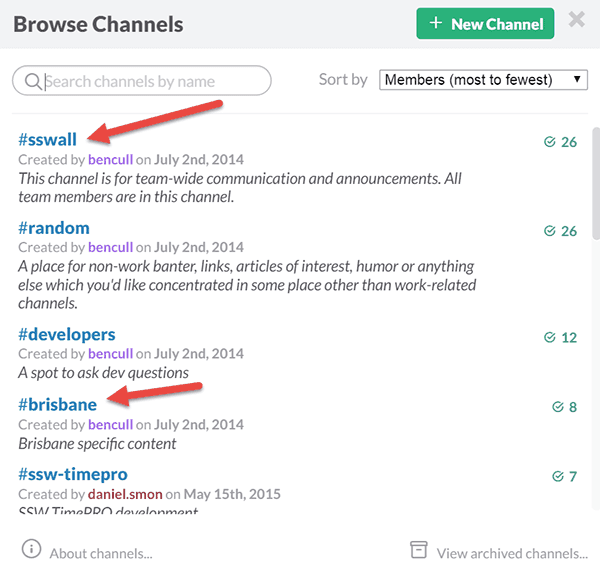Open the Sort by dropdown
This screenshot has width=600, height=575.
(x=483, y=80)
